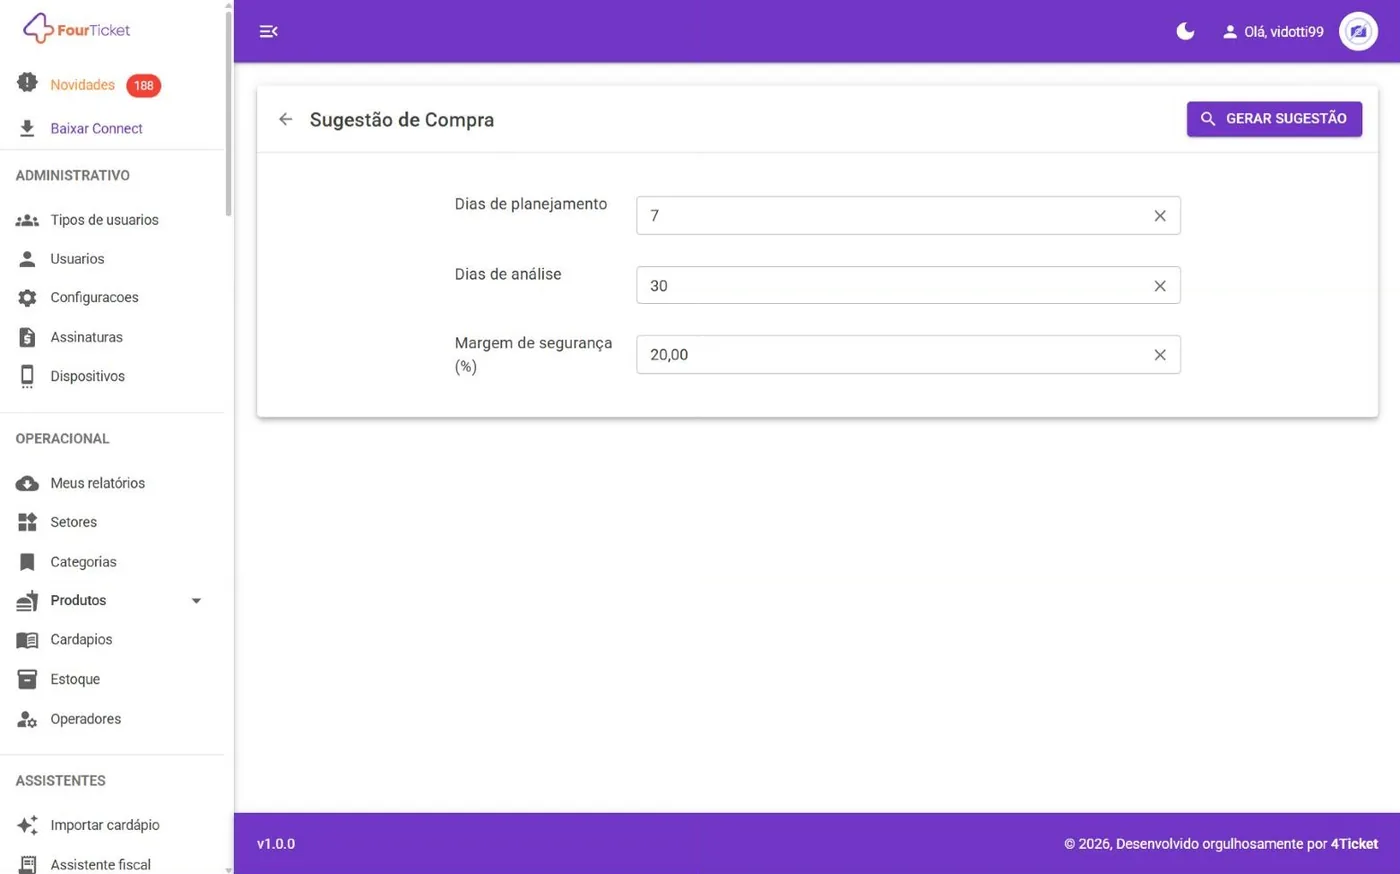Follow the 4Ticket footer link
The height and width of the screenshot is (874, 1400).
1354,844
